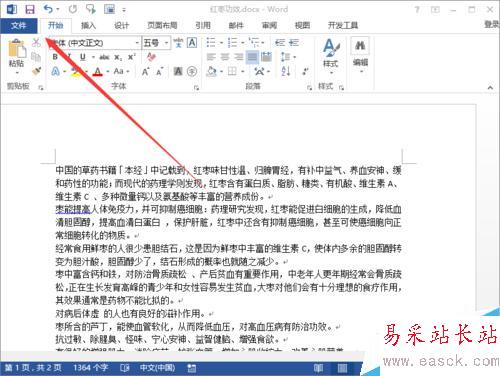Screen dimensions: 500x376
Task: Click the enclosed character circle icon
Action: (192, 71)
